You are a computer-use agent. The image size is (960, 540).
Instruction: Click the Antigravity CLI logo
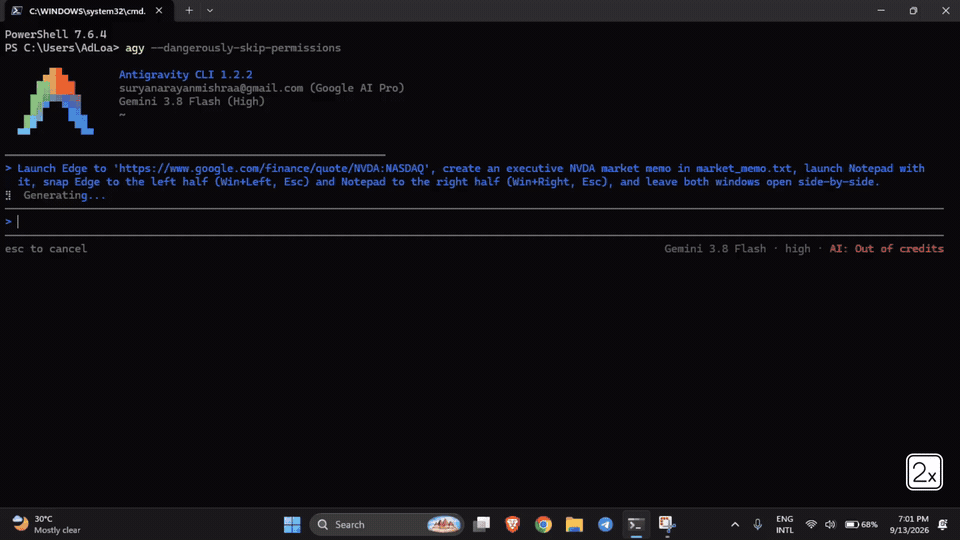(x=56, y=101)
